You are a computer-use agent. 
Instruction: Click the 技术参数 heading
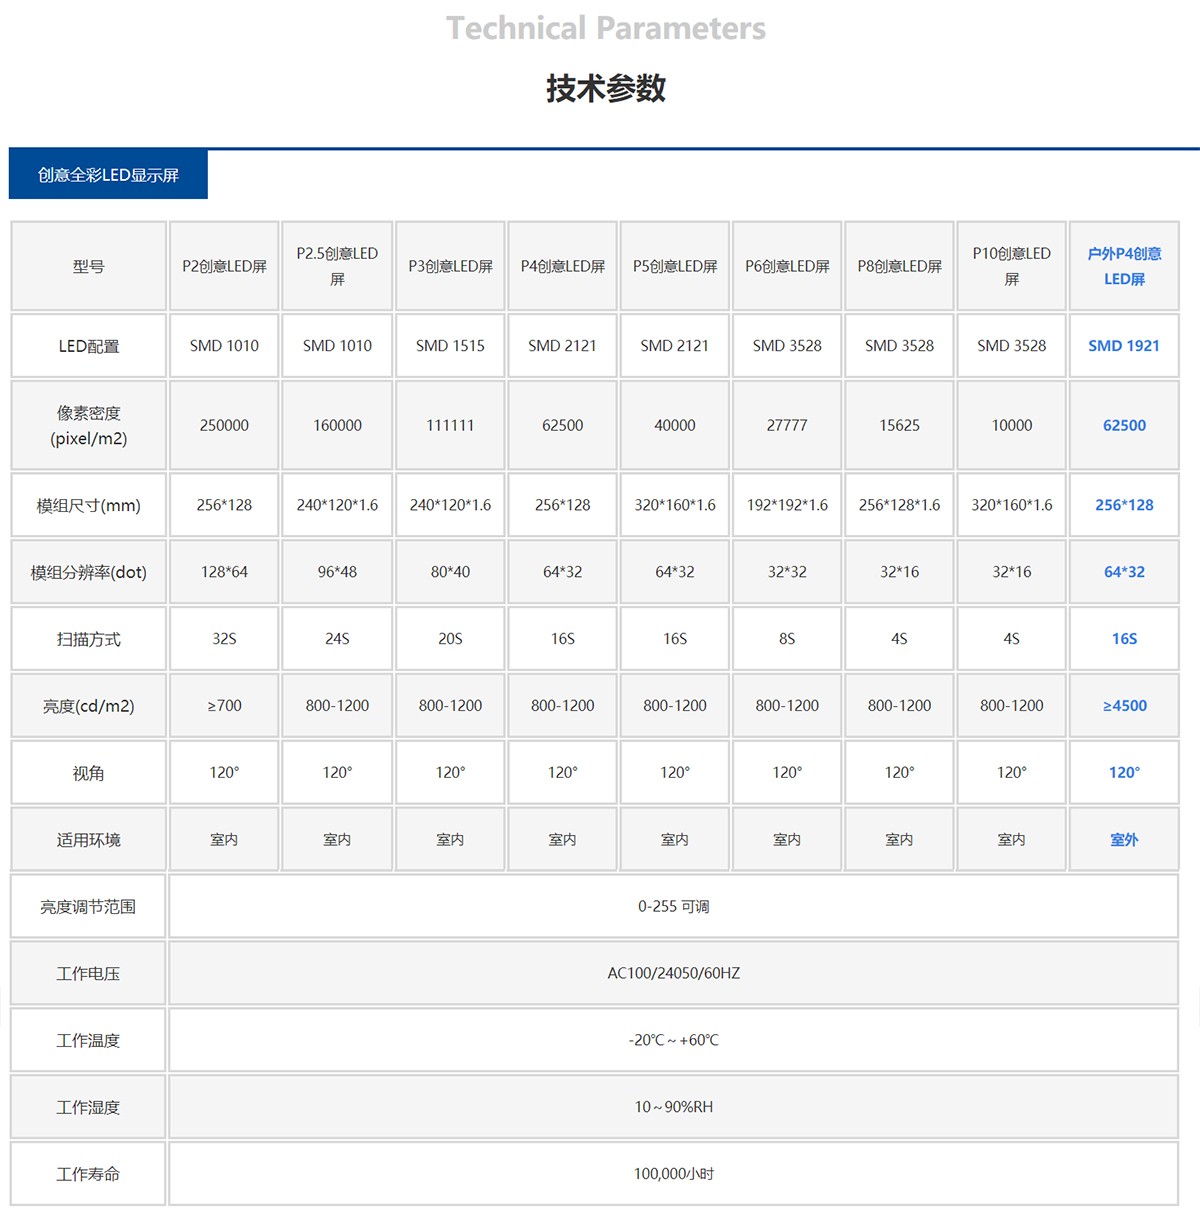605,89
